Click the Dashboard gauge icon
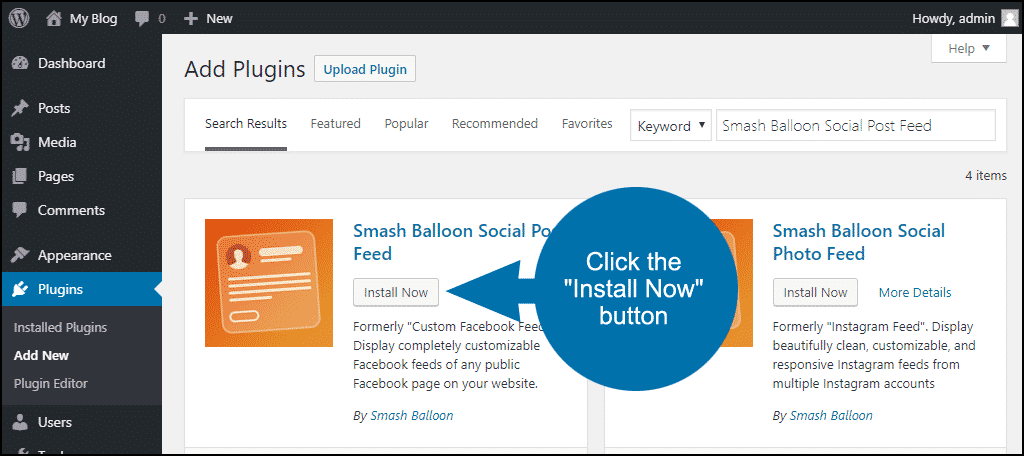1024x456 pixels. [20, 63]
